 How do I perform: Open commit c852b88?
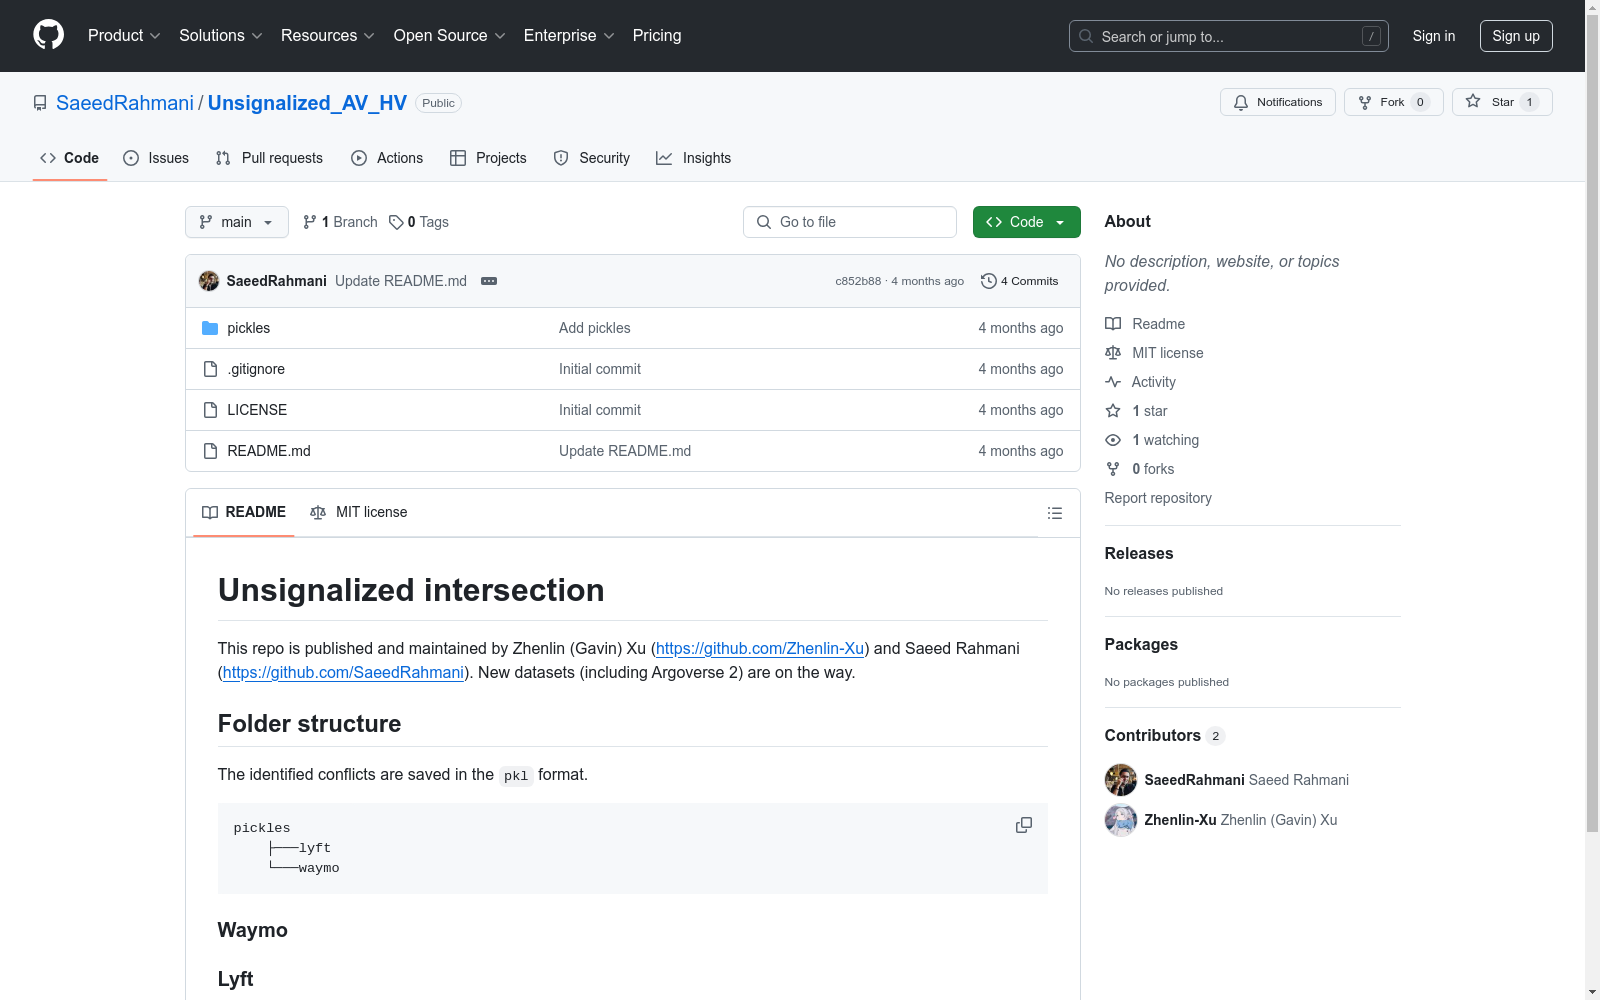pyautogui.click(x=858, y=281)
